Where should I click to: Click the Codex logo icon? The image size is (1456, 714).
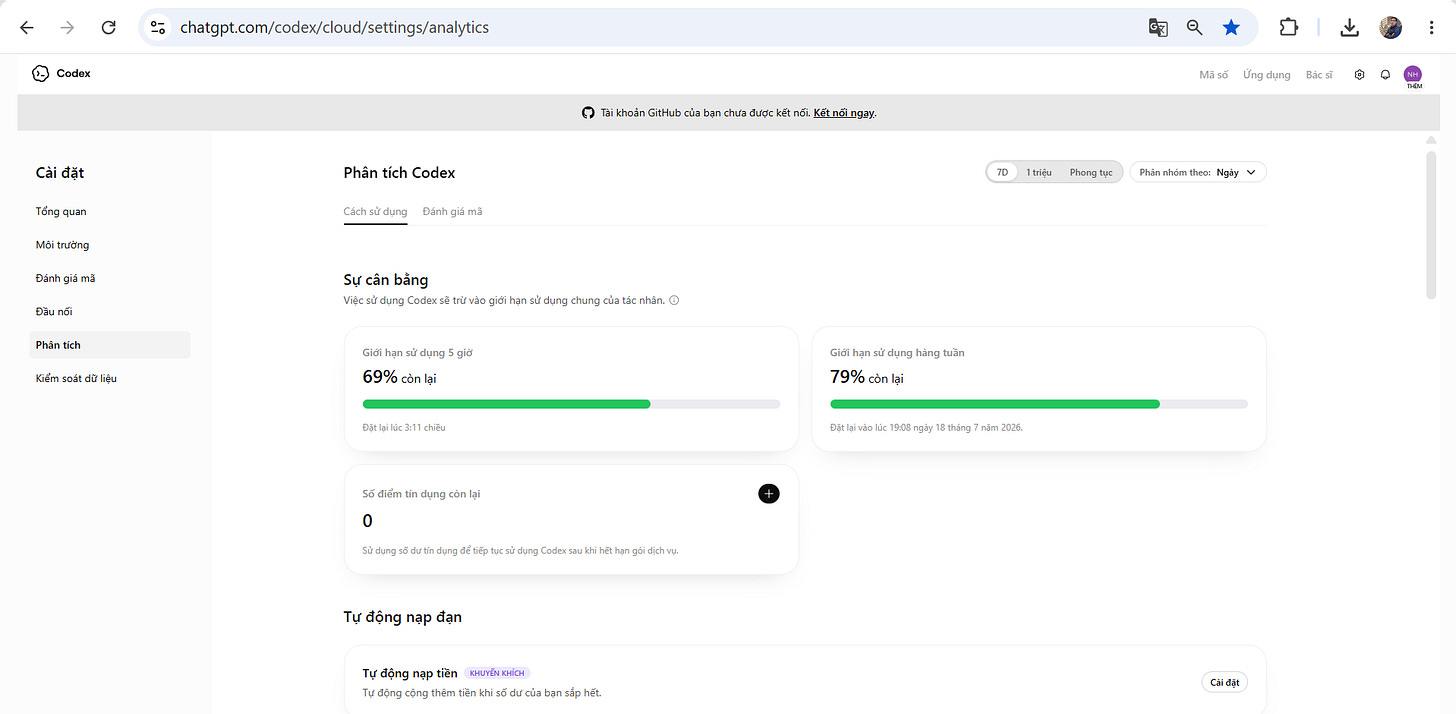click(40, 73)
